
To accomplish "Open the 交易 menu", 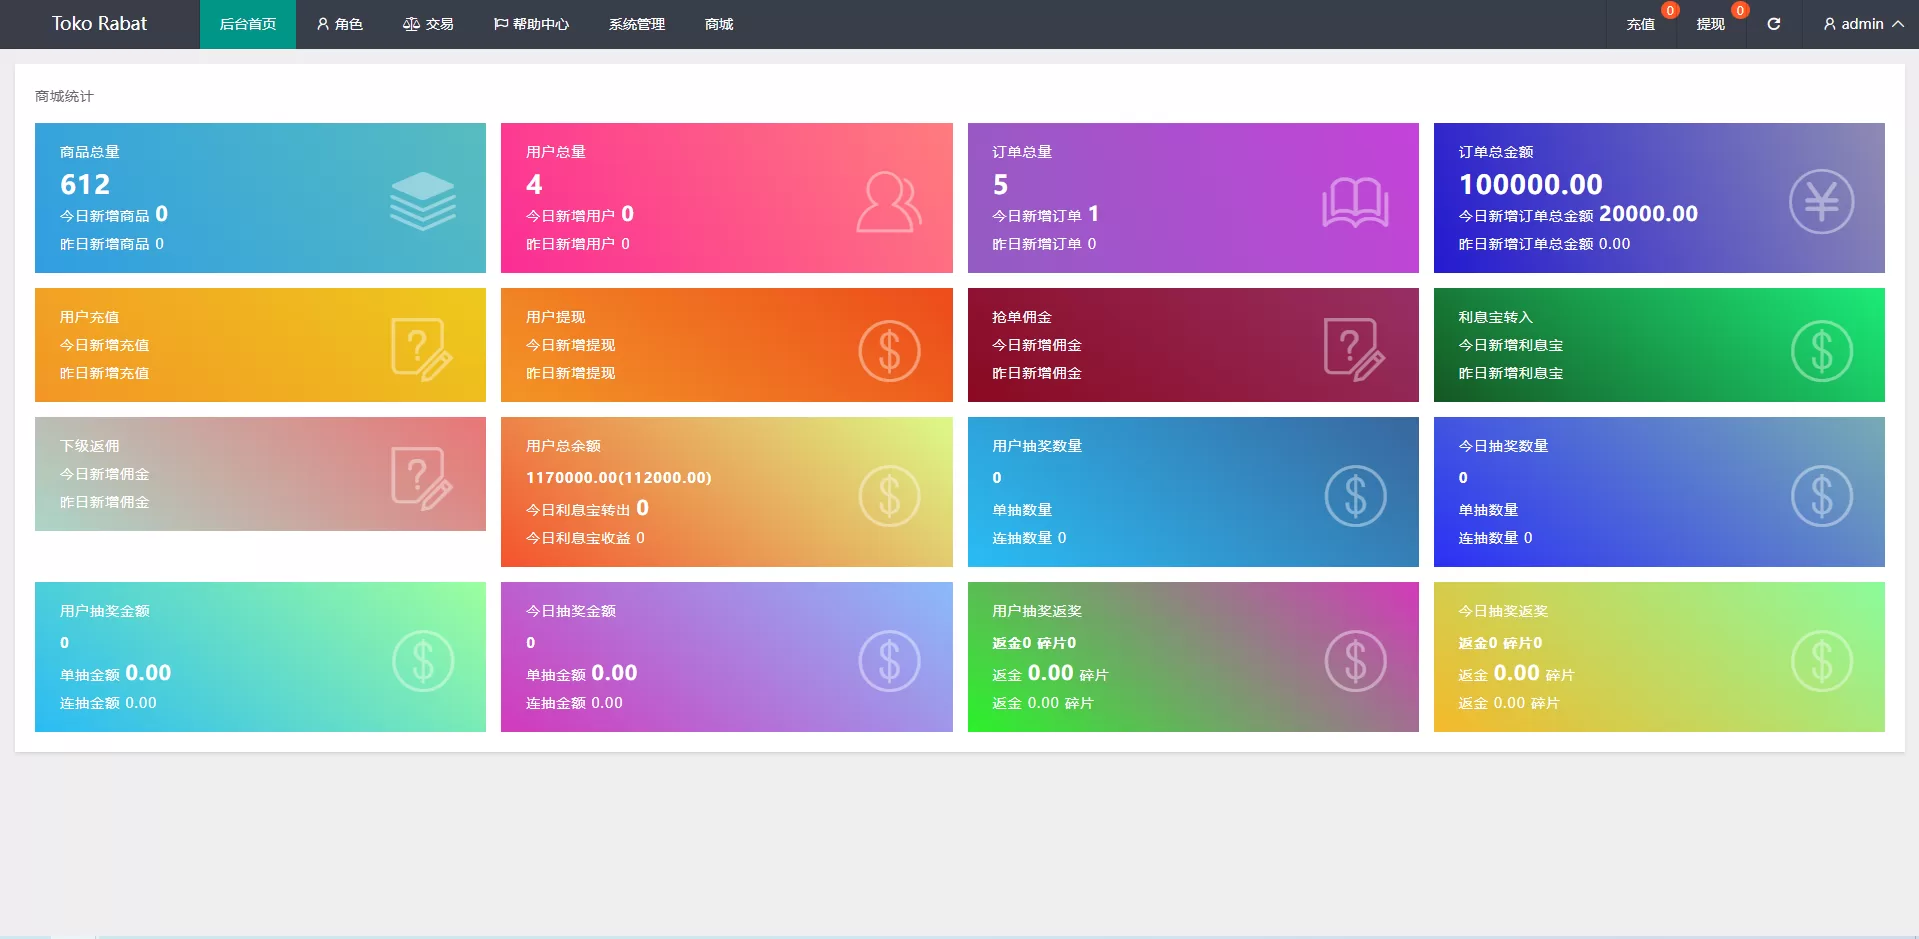I will [428, 24].
